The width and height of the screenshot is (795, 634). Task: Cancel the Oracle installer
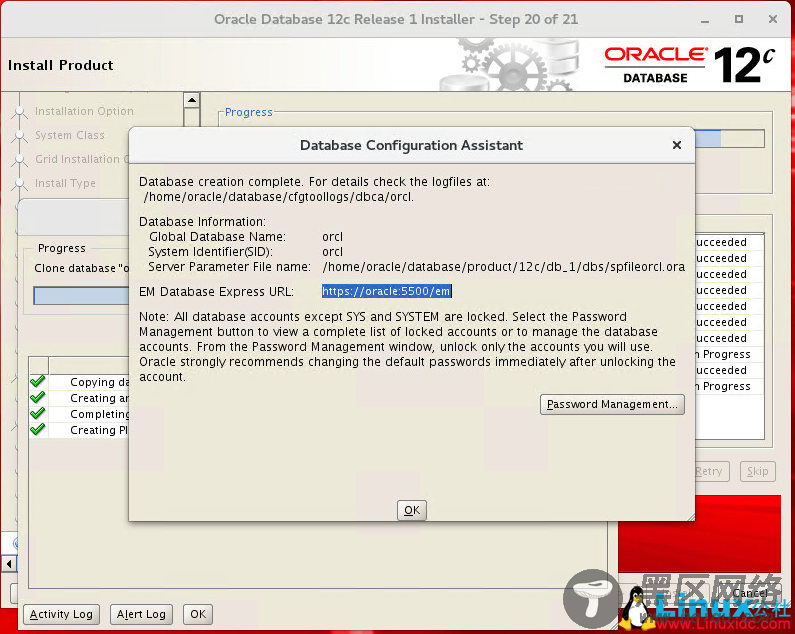click(x=750, y=593)
